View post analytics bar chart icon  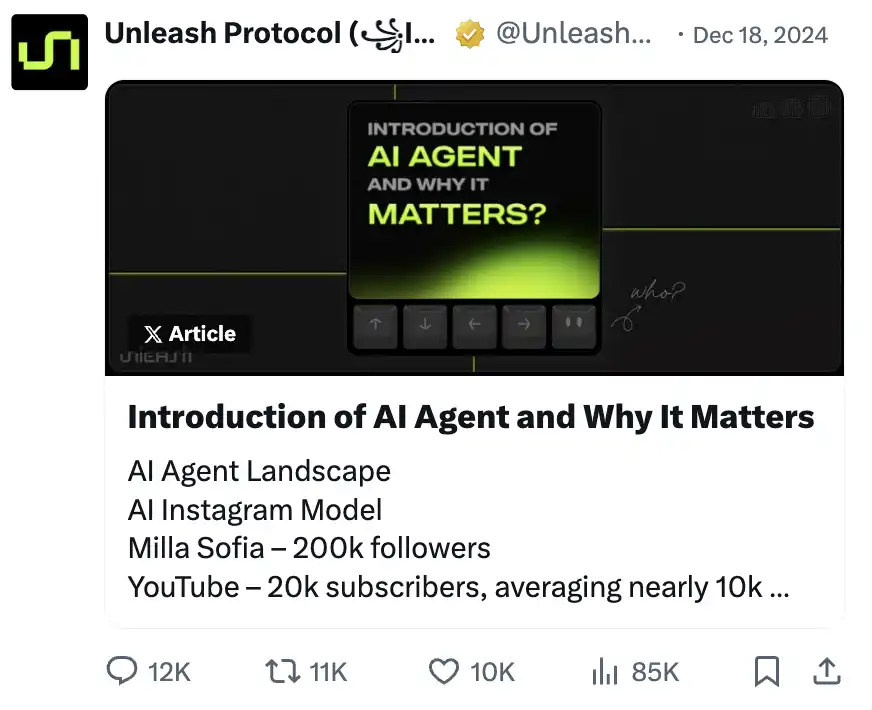pos(605,671)
